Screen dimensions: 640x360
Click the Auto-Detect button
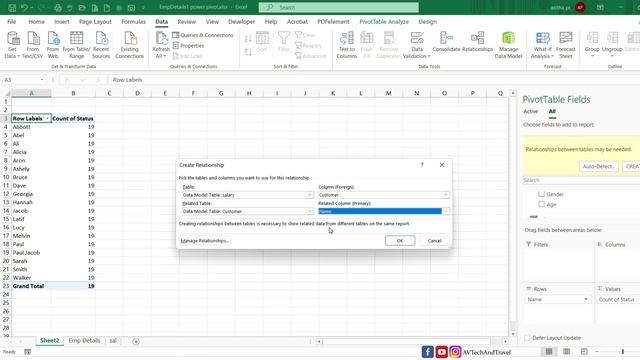click(x=598, y=167)
